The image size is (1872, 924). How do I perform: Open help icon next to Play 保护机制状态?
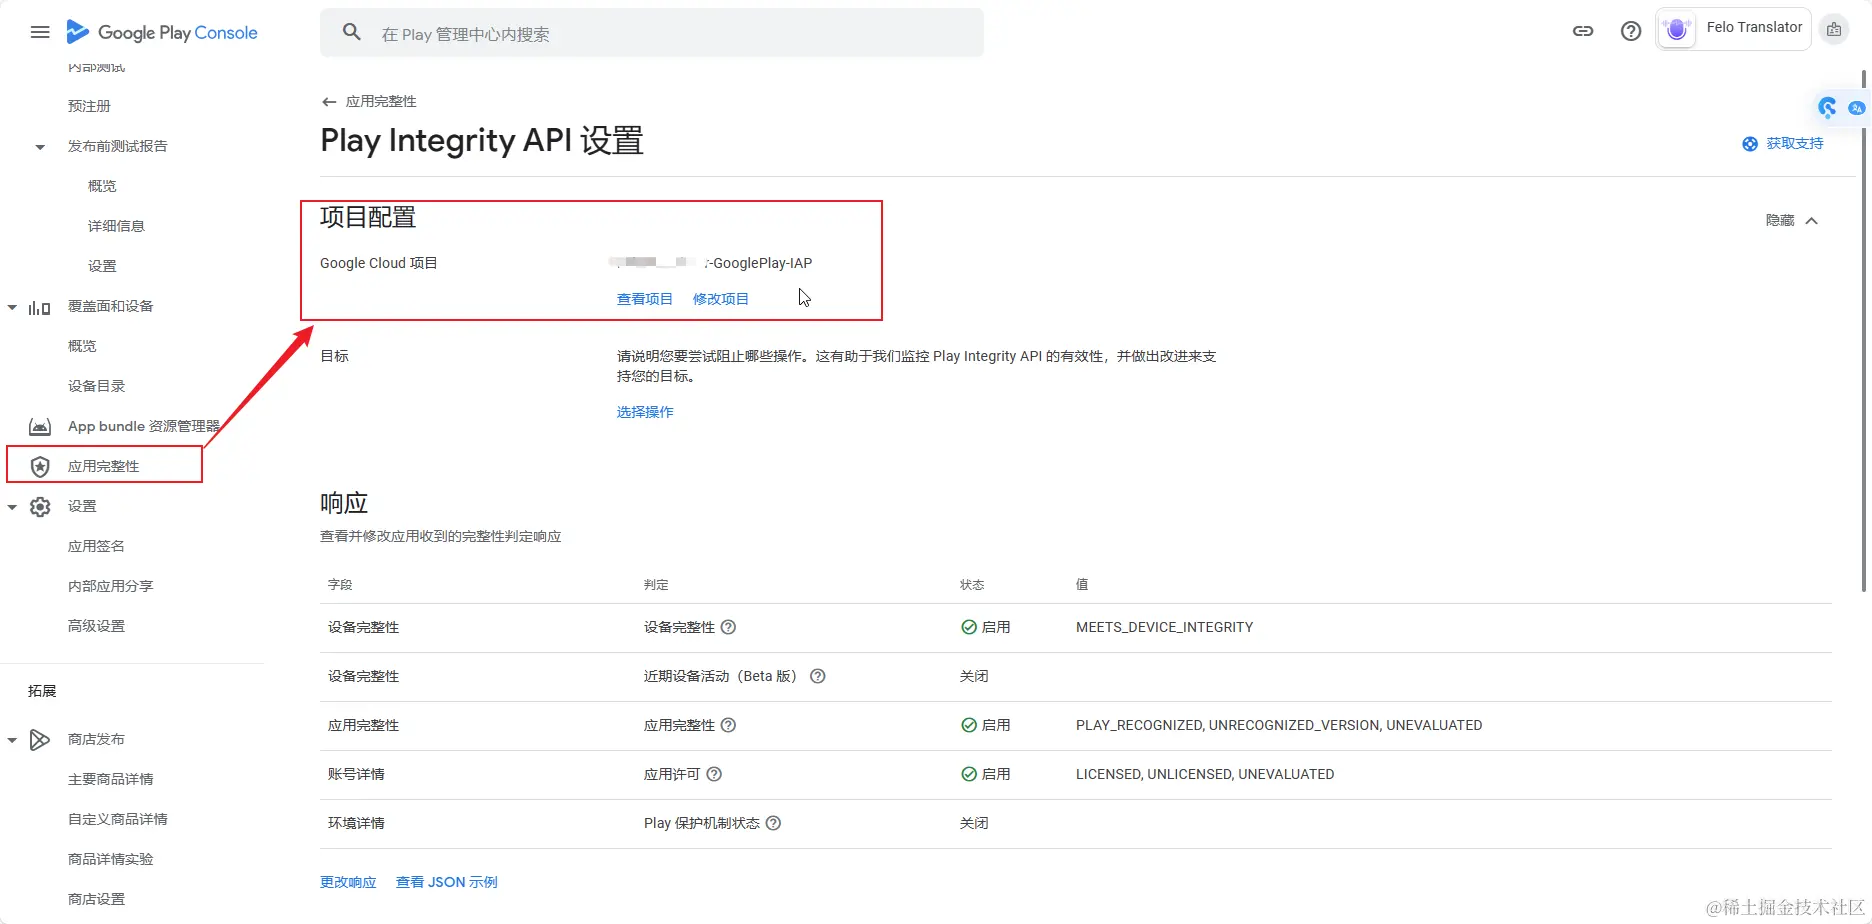click(773, 823)
